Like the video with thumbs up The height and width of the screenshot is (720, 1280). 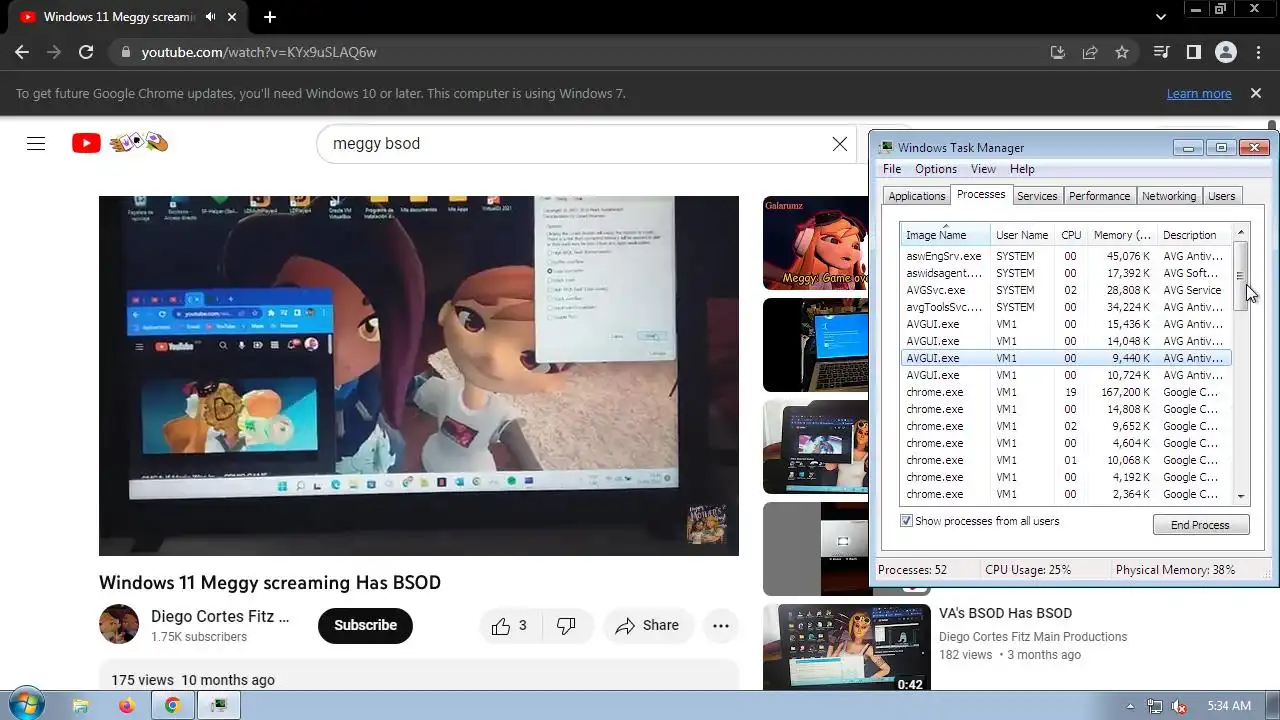click(509, 626)
